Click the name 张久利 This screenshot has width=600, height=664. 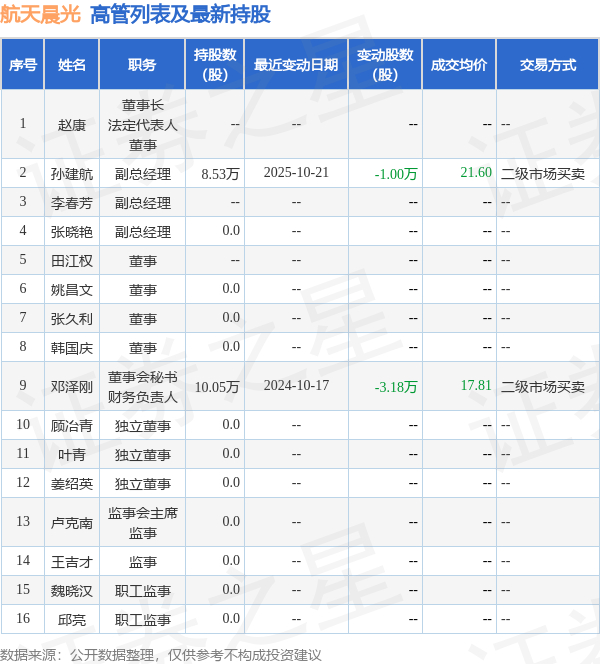click(x=72, y=318)
